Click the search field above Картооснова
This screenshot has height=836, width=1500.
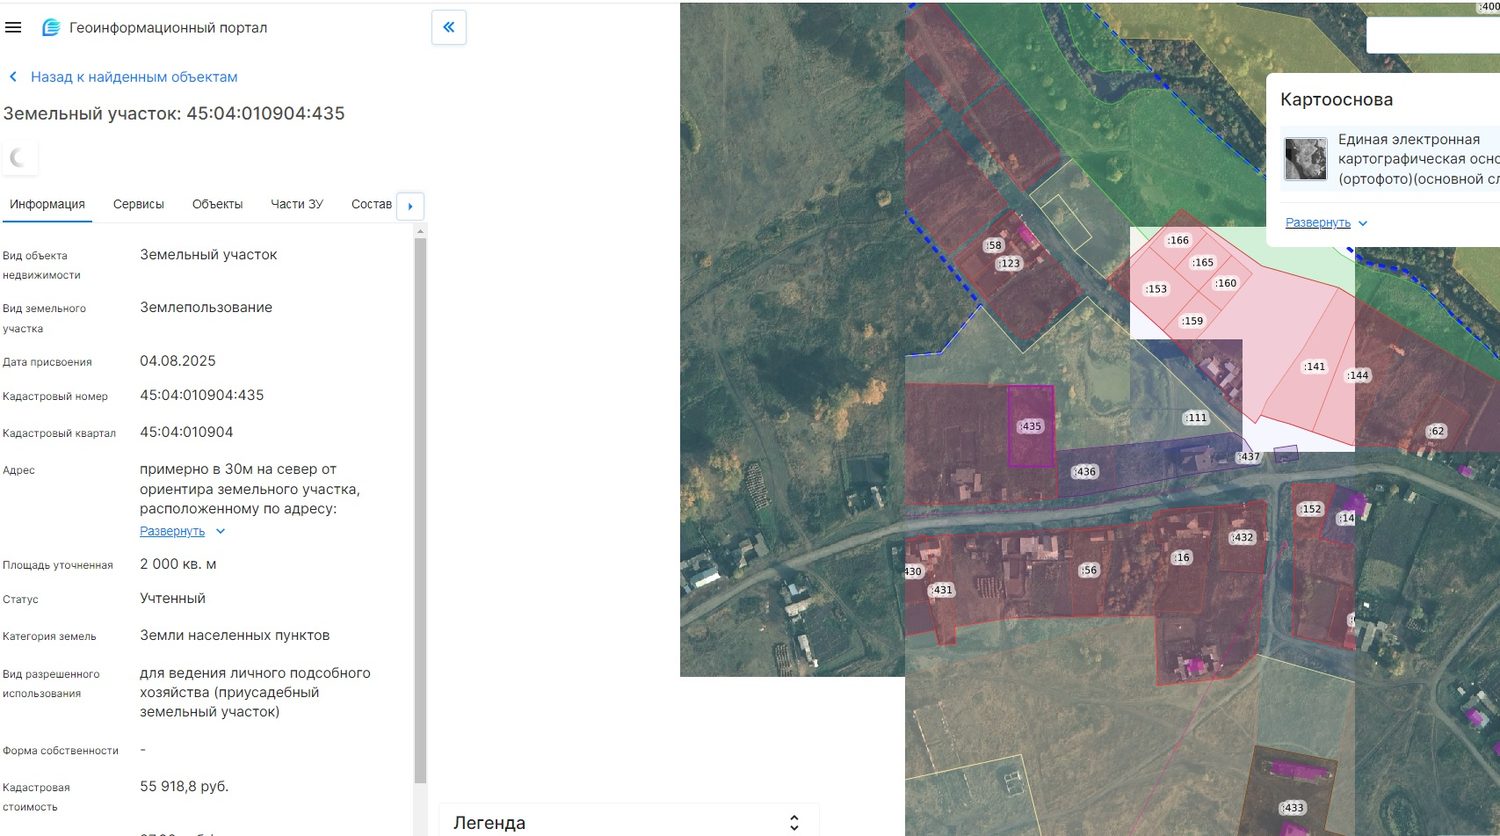1433,35
